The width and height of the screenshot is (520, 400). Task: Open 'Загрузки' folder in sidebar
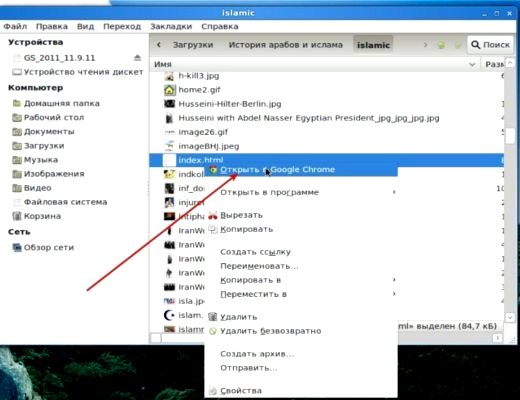pyautogui.click(x=44, y=146)
